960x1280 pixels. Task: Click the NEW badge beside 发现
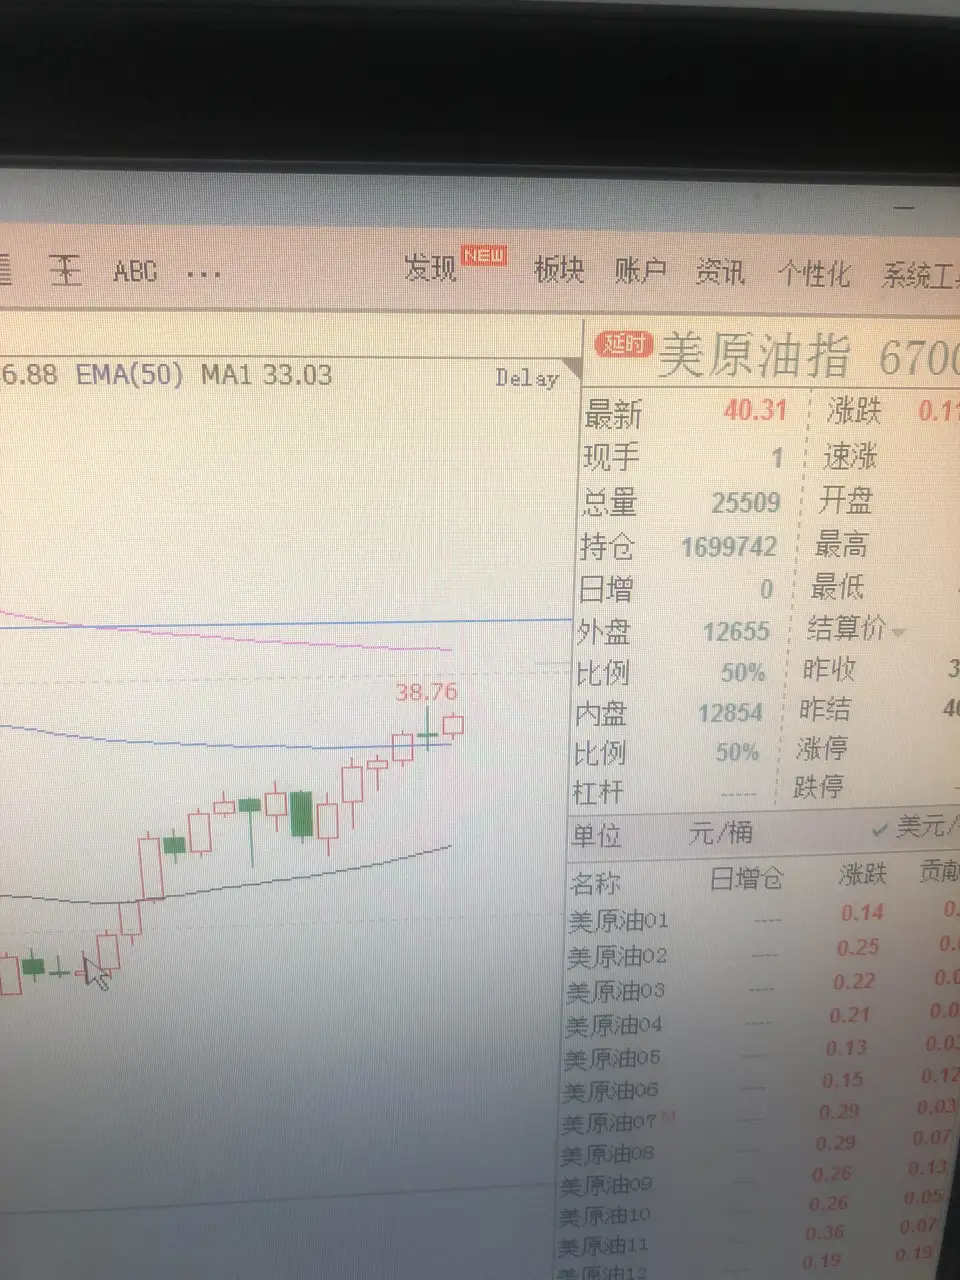pos(484,256)
